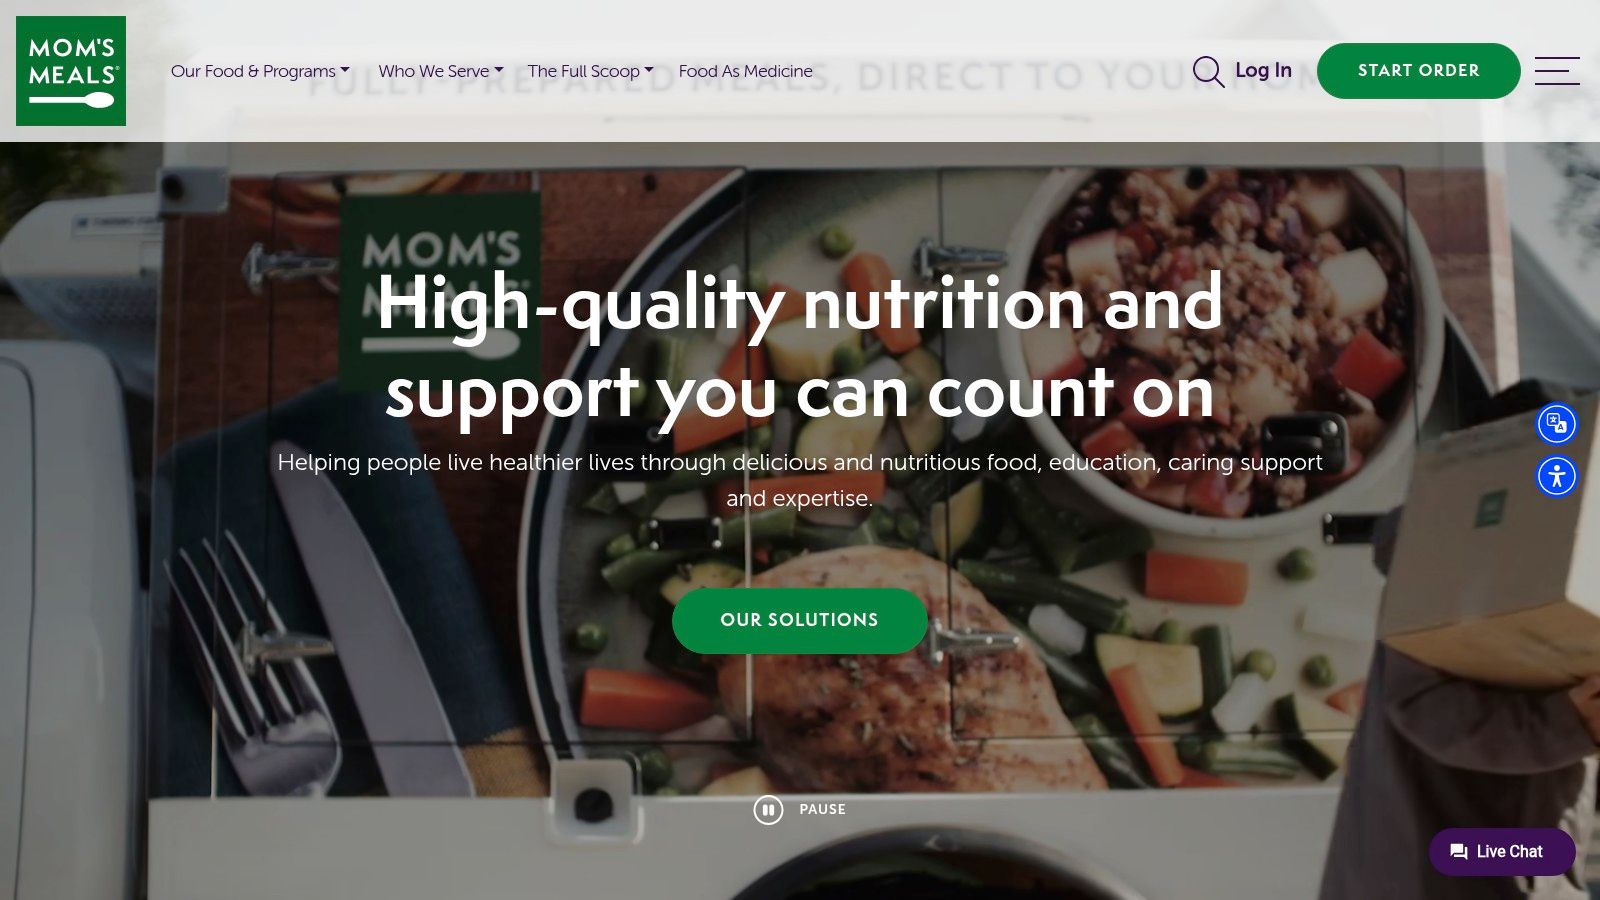Click the hero headline about high-quality nutrition
The image size is (1600, 900).
click(x=800, y=347)
